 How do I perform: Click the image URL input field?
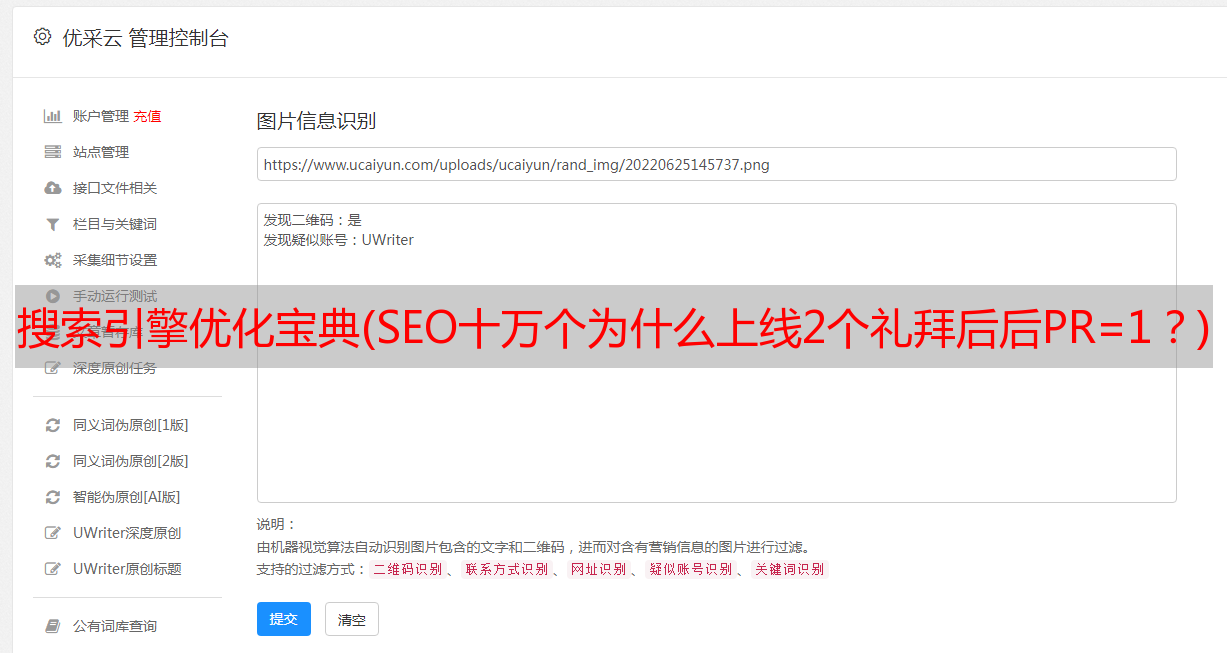point(716,164)
